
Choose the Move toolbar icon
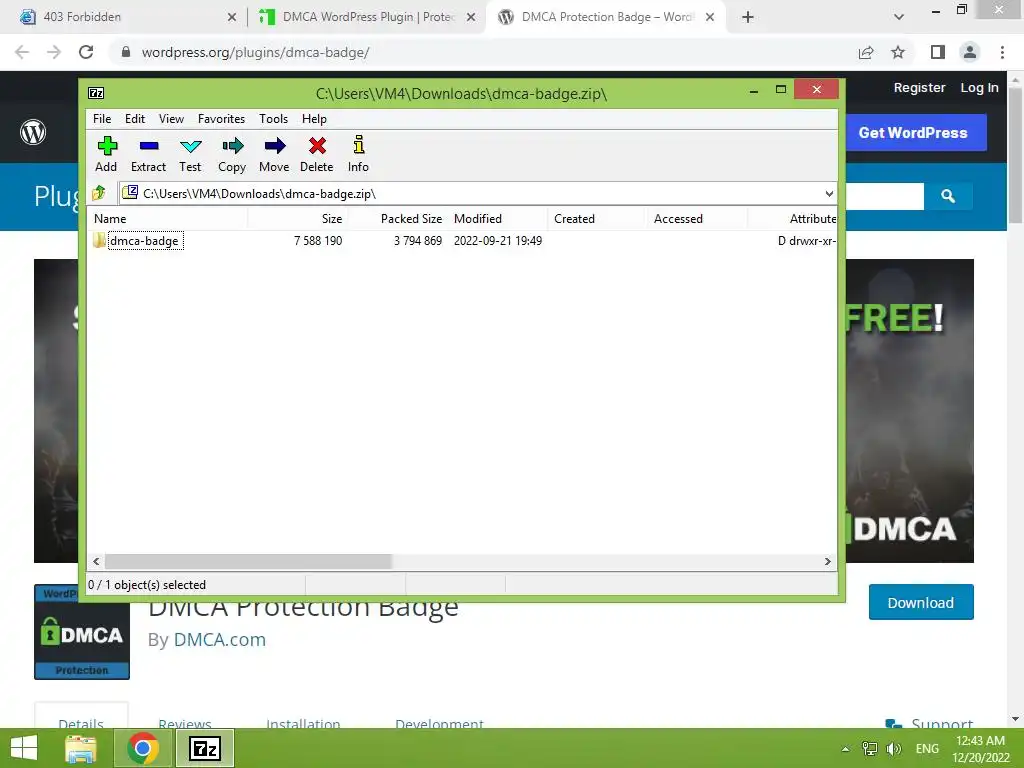[274, 146]
